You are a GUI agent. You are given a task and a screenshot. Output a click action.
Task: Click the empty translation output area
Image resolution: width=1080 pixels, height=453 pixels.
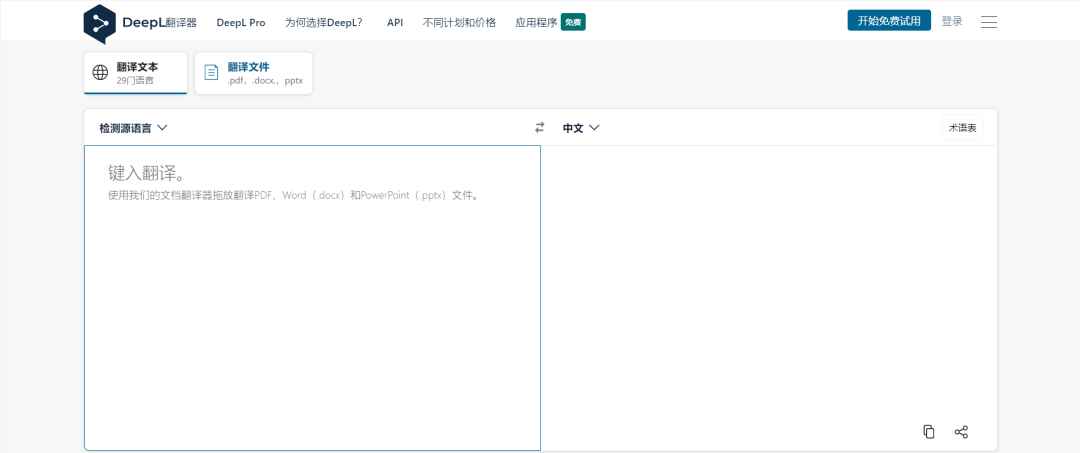click(x=768, y=280)
